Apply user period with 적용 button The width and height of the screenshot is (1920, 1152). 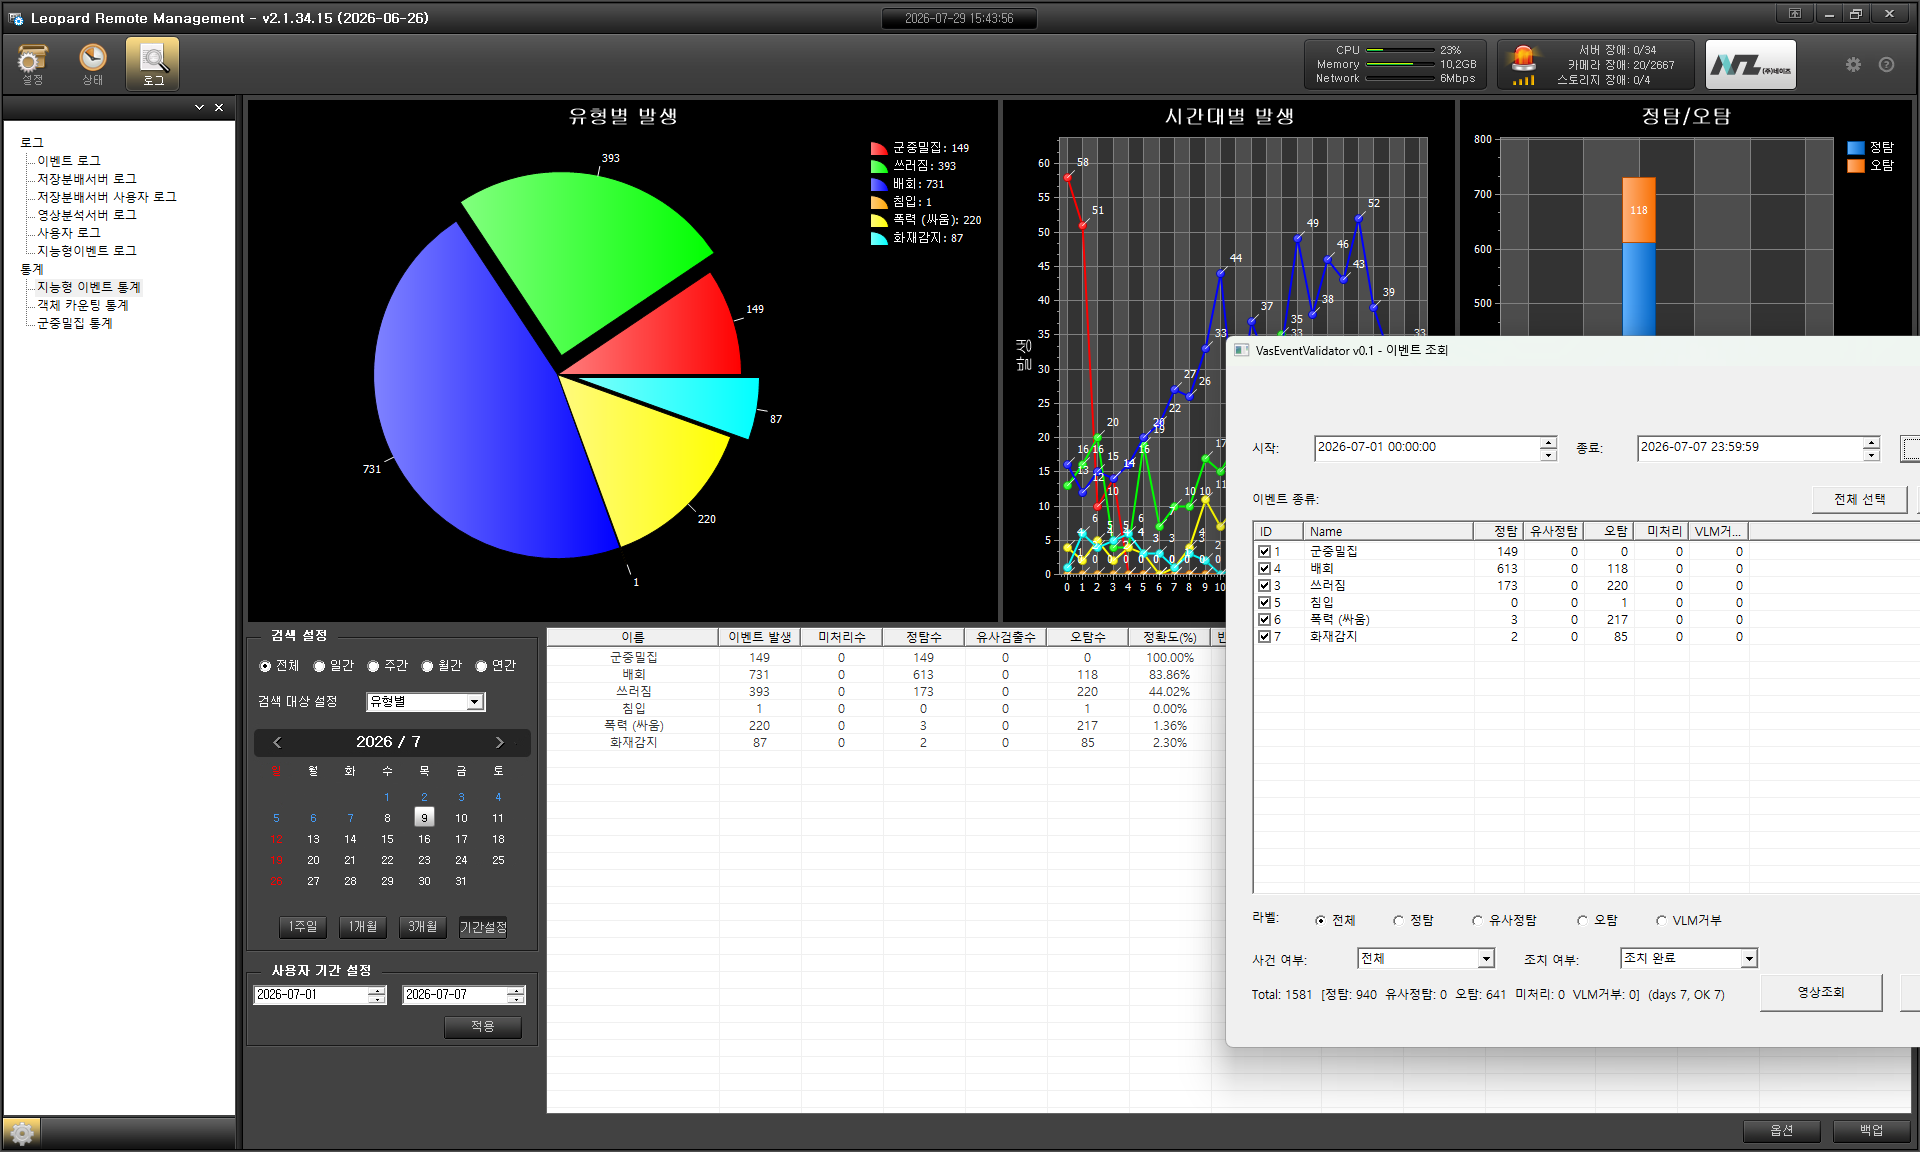[483, 1027]
